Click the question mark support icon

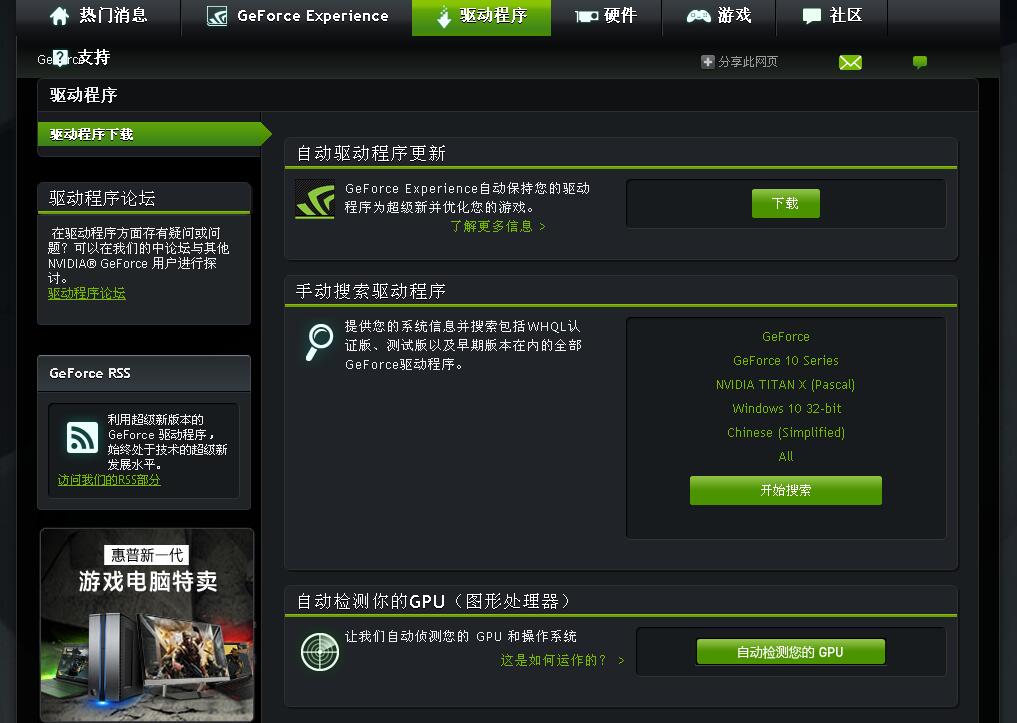[61, 58]
